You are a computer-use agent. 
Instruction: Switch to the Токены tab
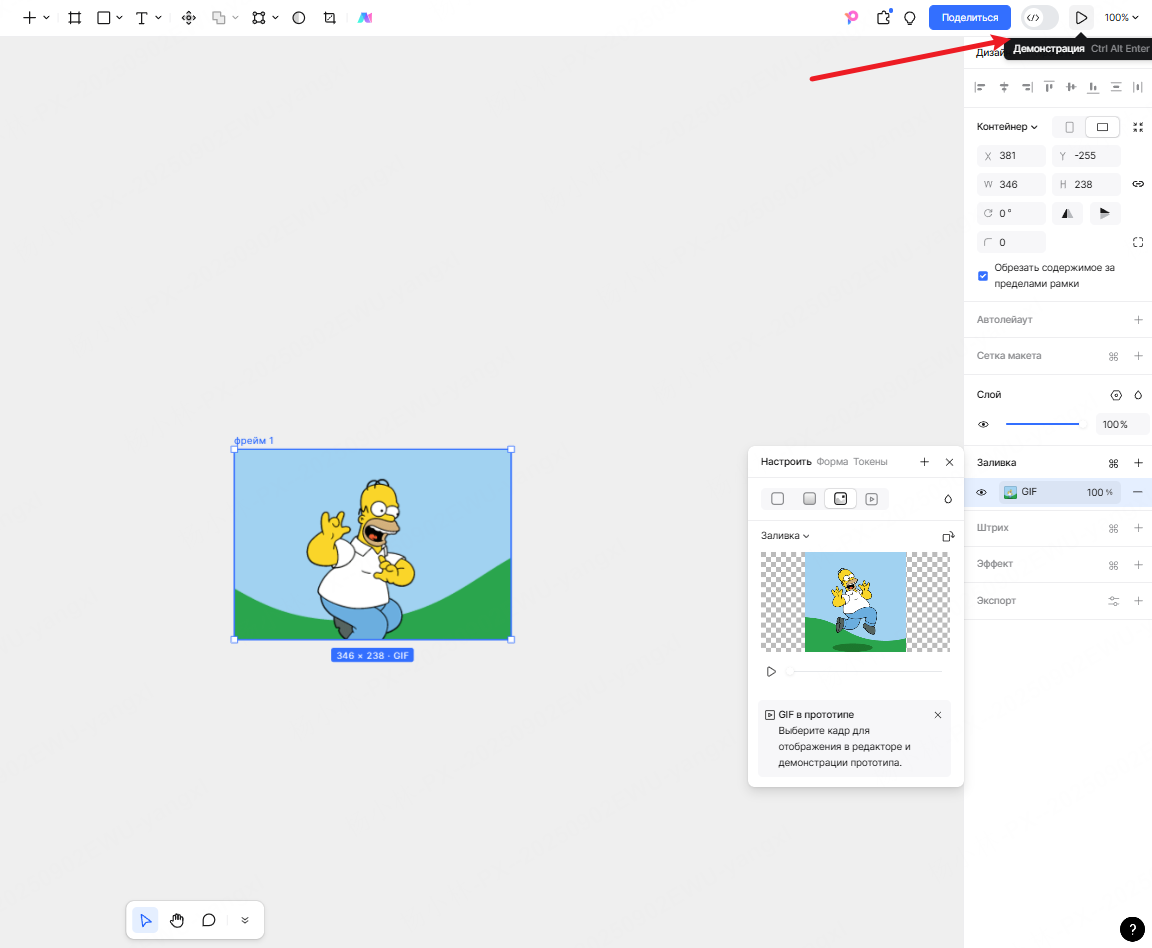[870, 462]
